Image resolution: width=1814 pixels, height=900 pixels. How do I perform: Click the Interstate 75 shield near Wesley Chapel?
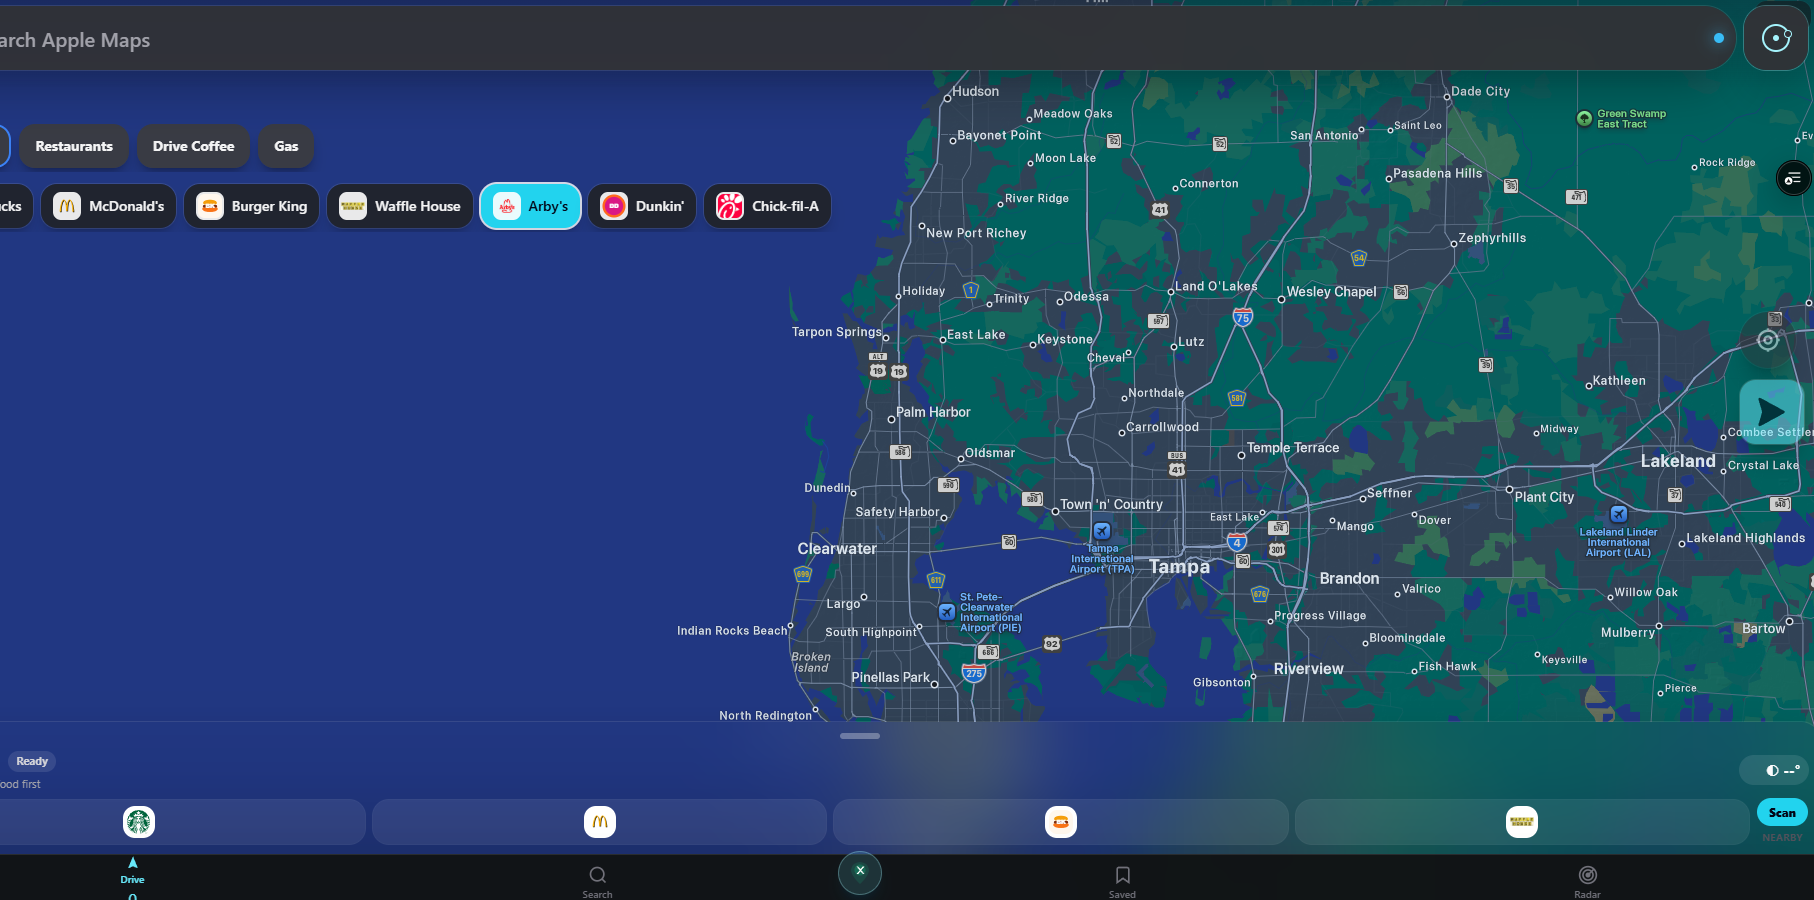point(1243,317)
